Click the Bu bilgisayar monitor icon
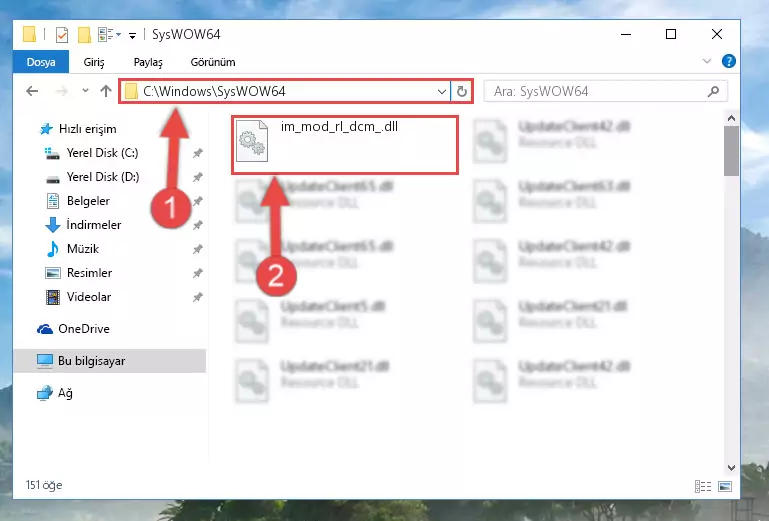The width and height of the screenshot is (769, 521). 45,361
